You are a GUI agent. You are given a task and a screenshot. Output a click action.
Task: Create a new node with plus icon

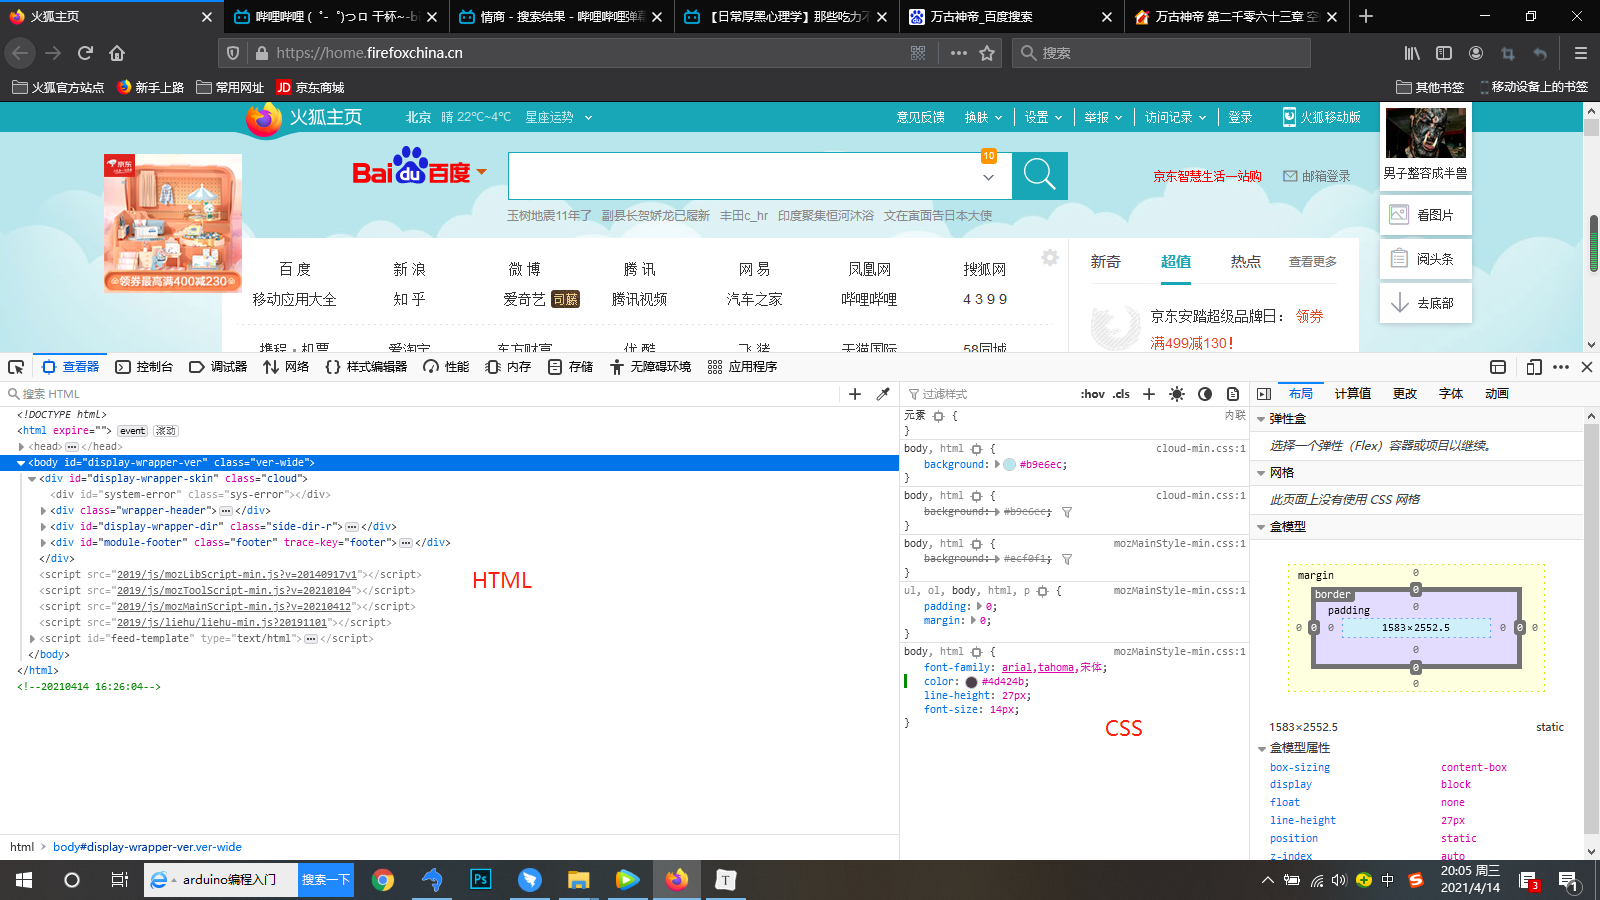click(x=855, y=394)
